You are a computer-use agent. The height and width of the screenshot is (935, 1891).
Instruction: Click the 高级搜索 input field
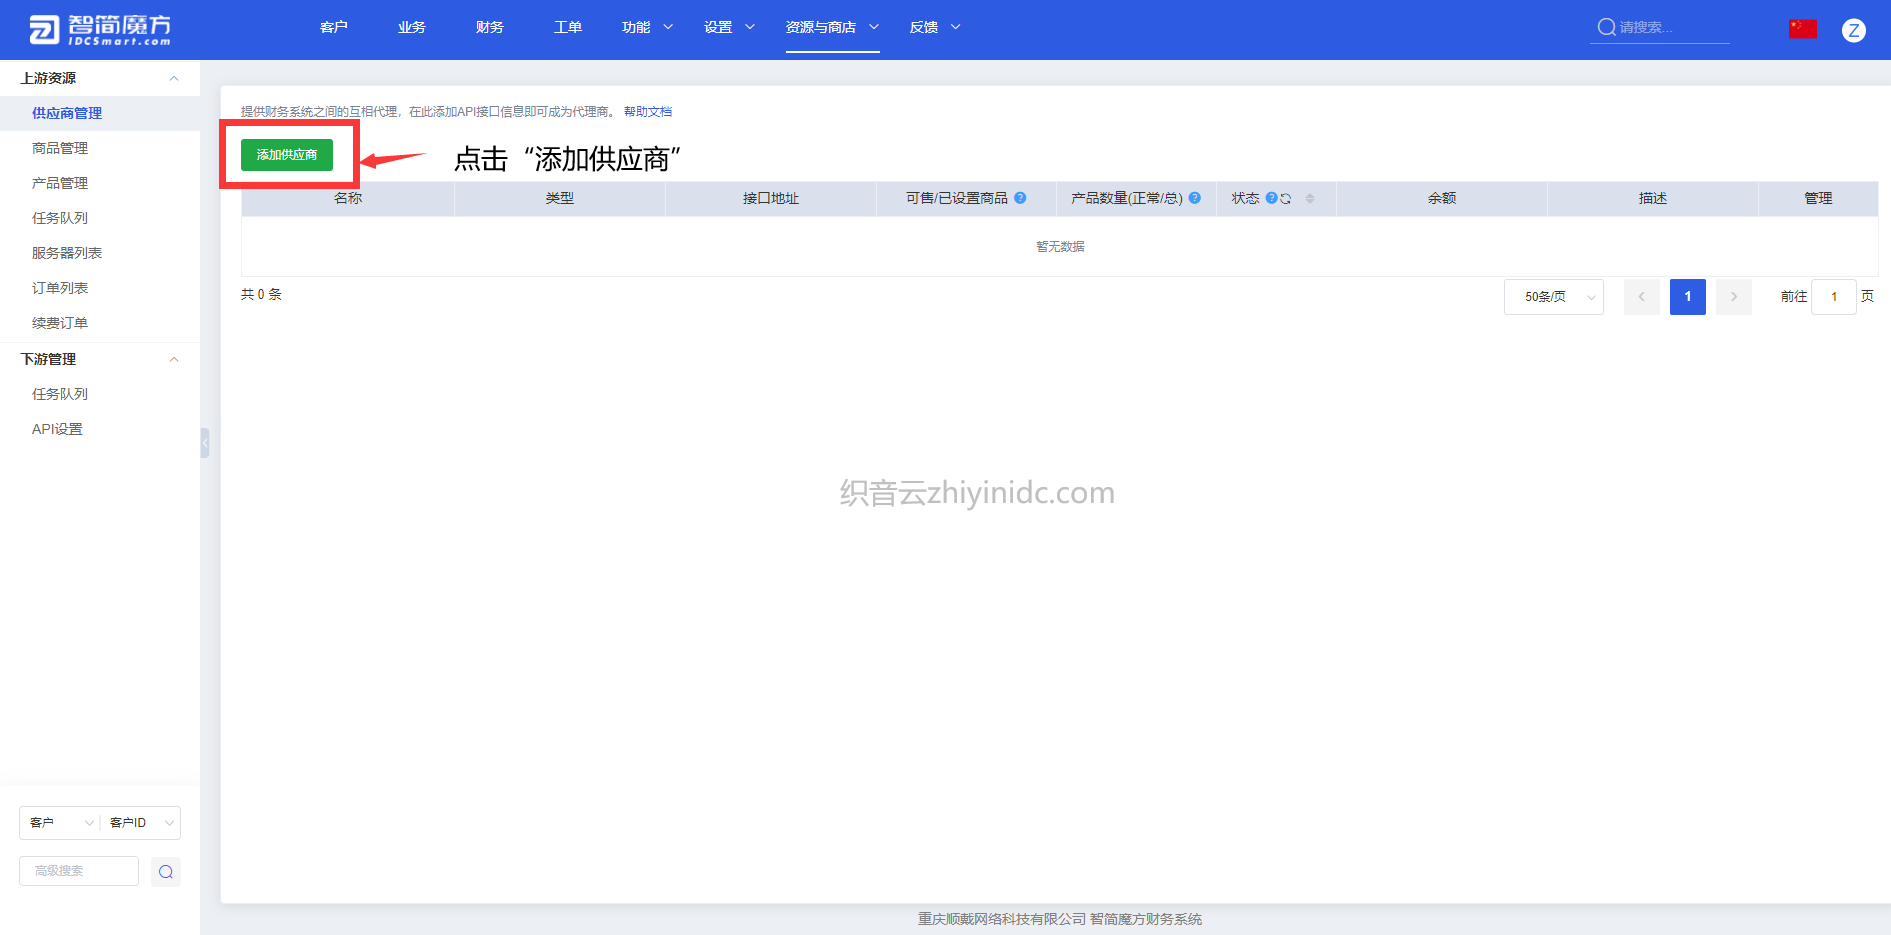[x=79, y=871]
